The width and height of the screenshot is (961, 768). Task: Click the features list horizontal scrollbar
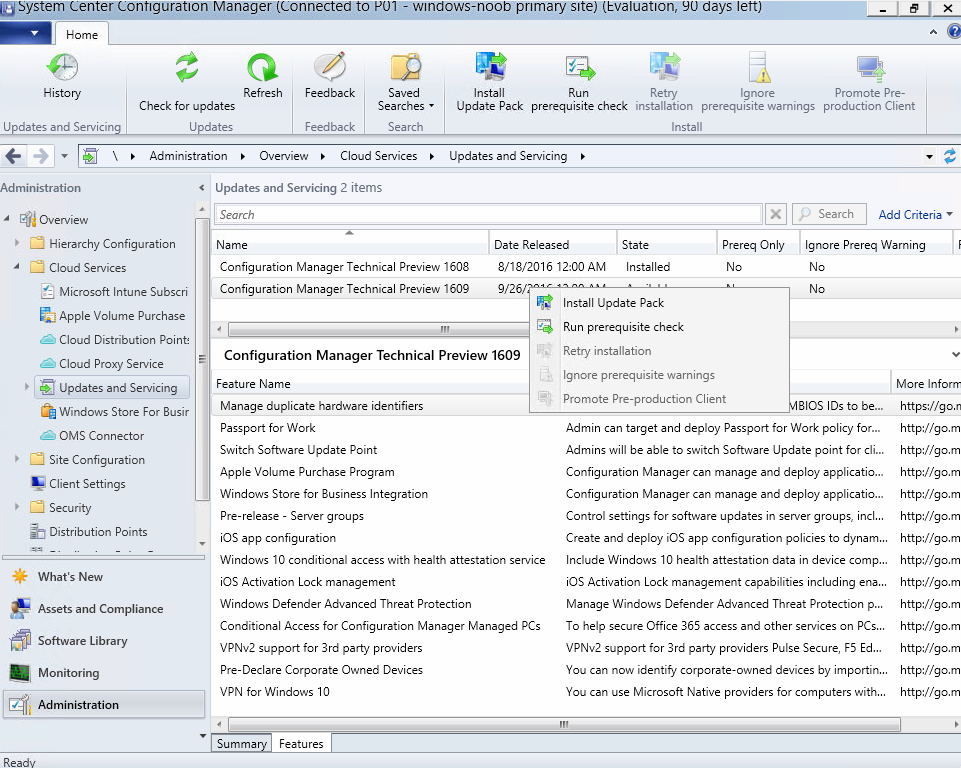coord(564,724)
